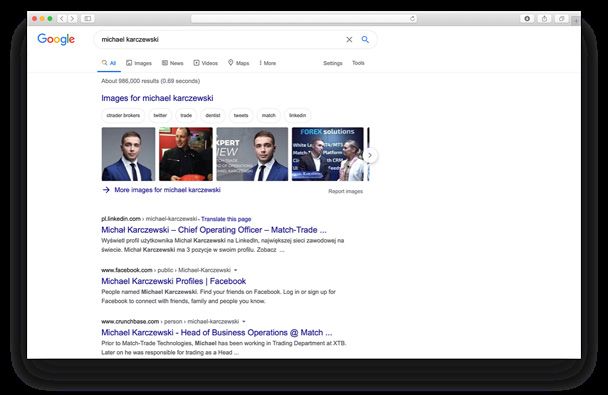Open the Safari downloads icon
The width and height of the screenshot is (608, 395).
coord(527,19)
